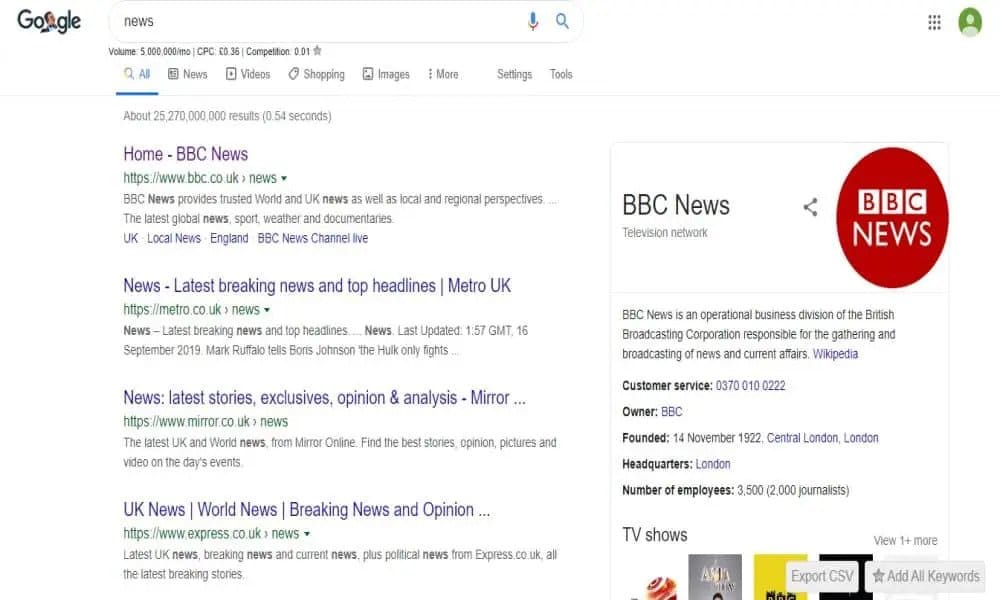The height and width of the screenshot is (600, 1000).
Task: Click the Television network subtitle
Action: click(665, 233)
